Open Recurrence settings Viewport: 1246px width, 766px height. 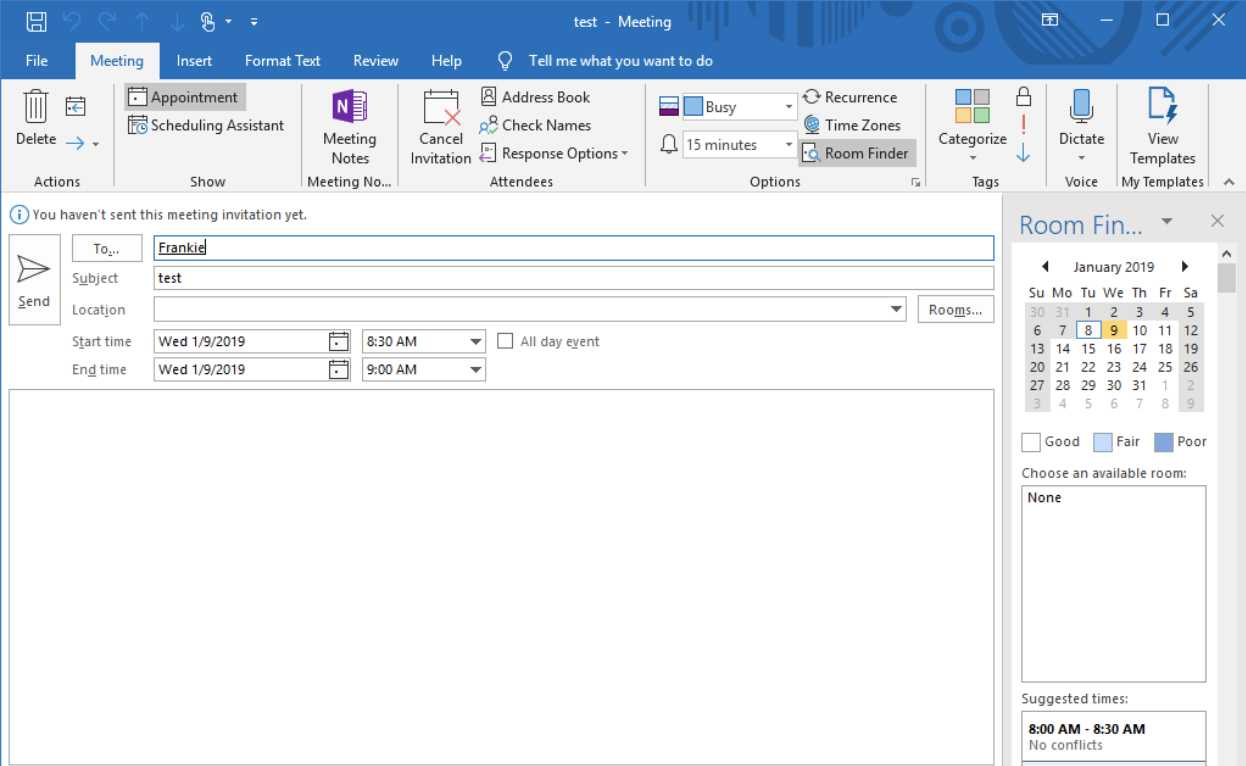click(850, 97)
